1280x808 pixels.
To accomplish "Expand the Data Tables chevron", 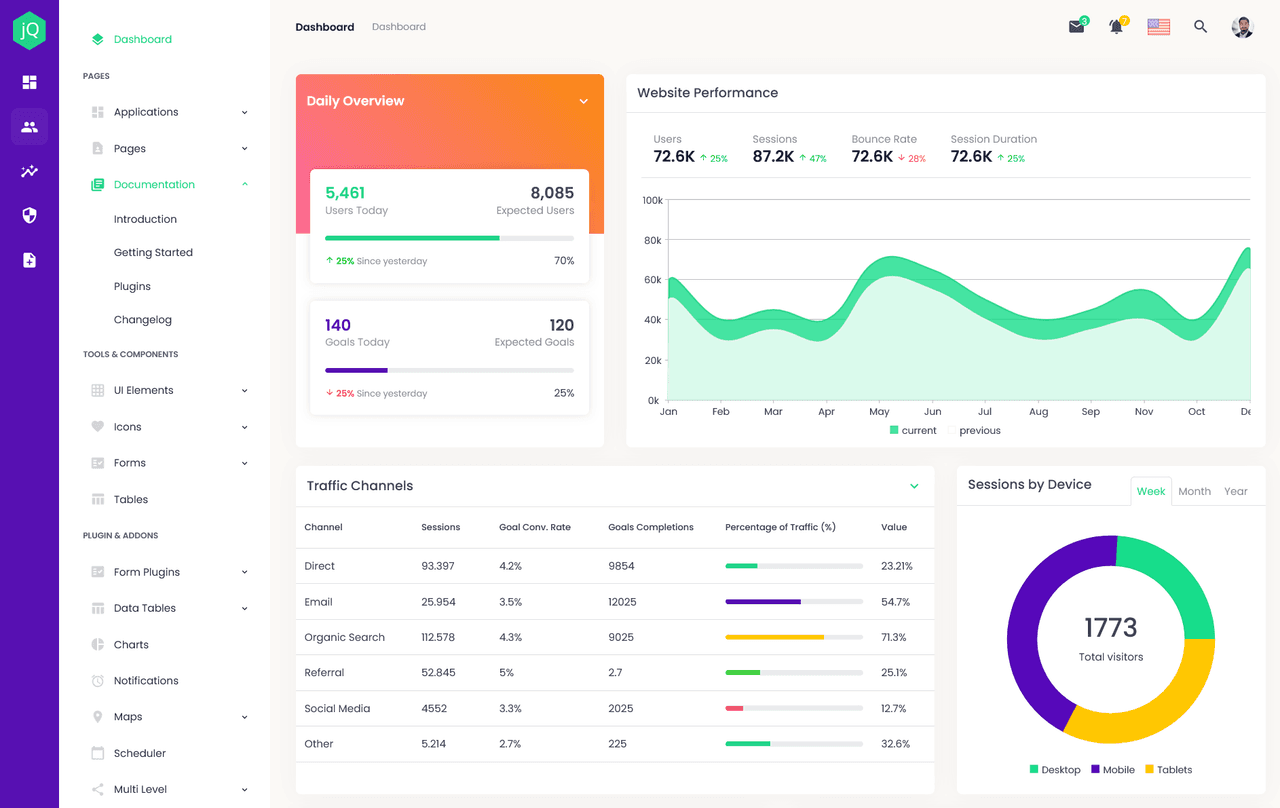I will (x=245, y=608).
